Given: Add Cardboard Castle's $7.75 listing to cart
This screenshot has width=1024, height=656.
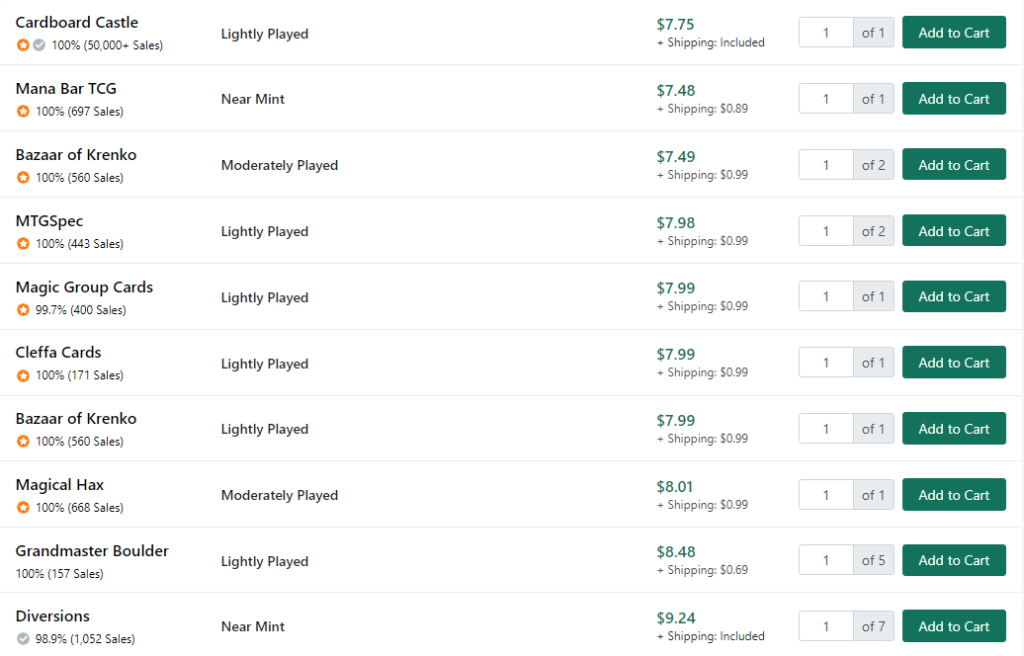Looking at the screenshot, I should pos(953,33).
